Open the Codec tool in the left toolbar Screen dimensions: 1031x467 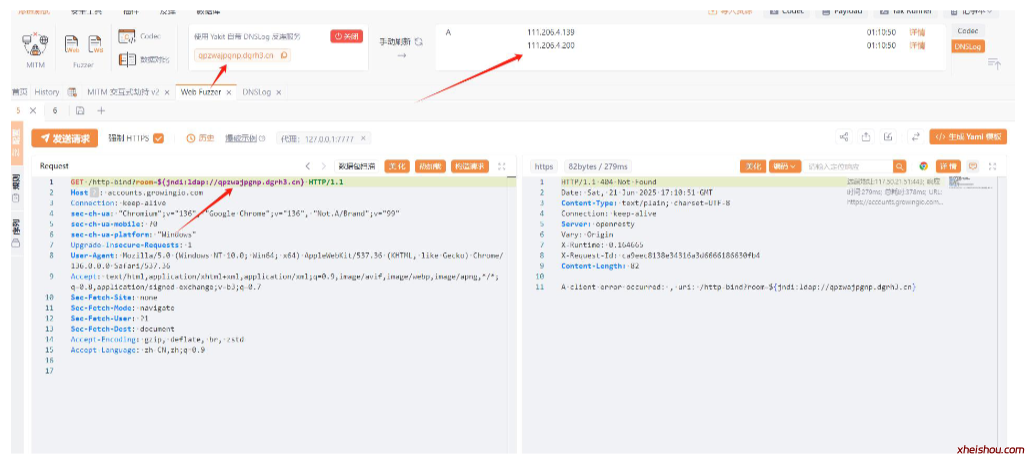[x=139, y=37]
